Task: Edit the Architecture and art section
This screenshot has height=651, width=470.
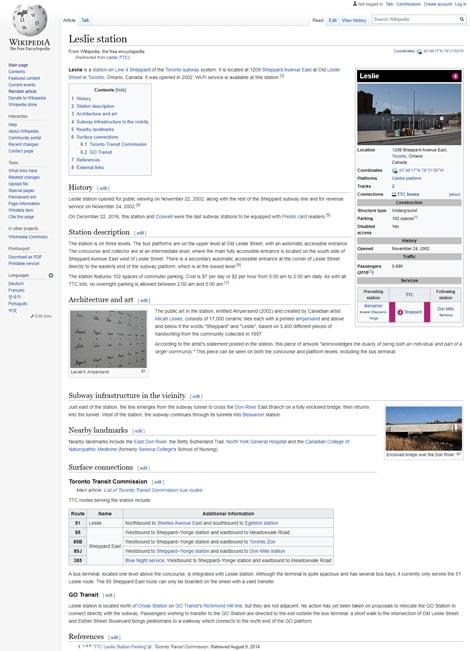Action: pos(144,300)
